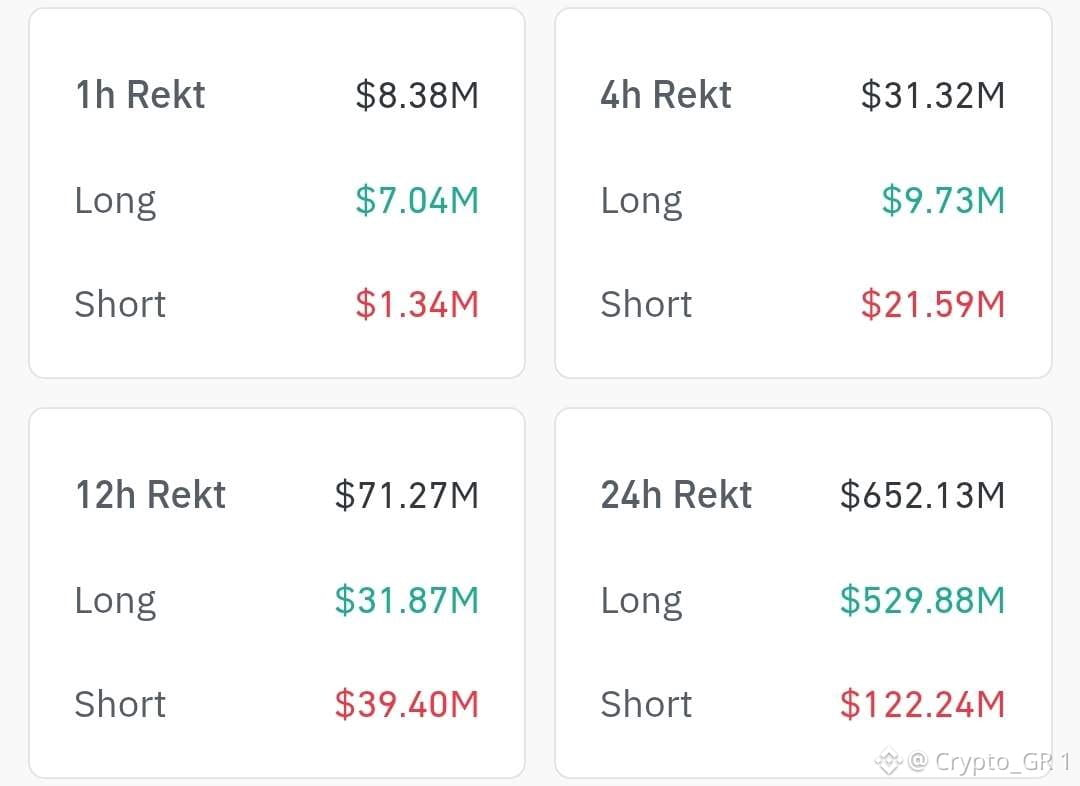Click the red $1.34M short value
The width and height of the screenshot is (1080, 786).
pyautogui.click(x=417, y=304)
